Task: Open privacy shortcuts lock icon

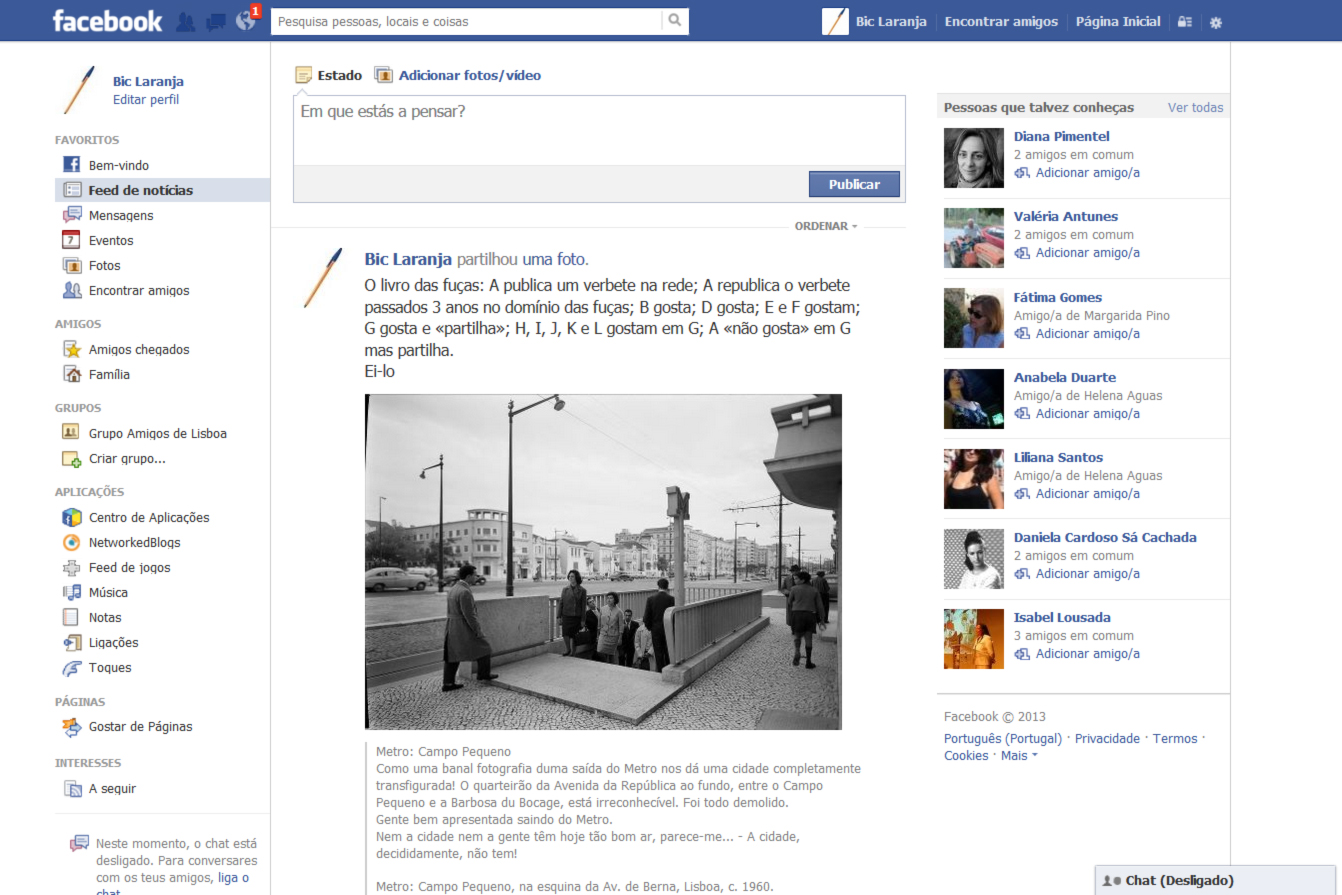Action: pyautogui.click(x=1185, y=22)
